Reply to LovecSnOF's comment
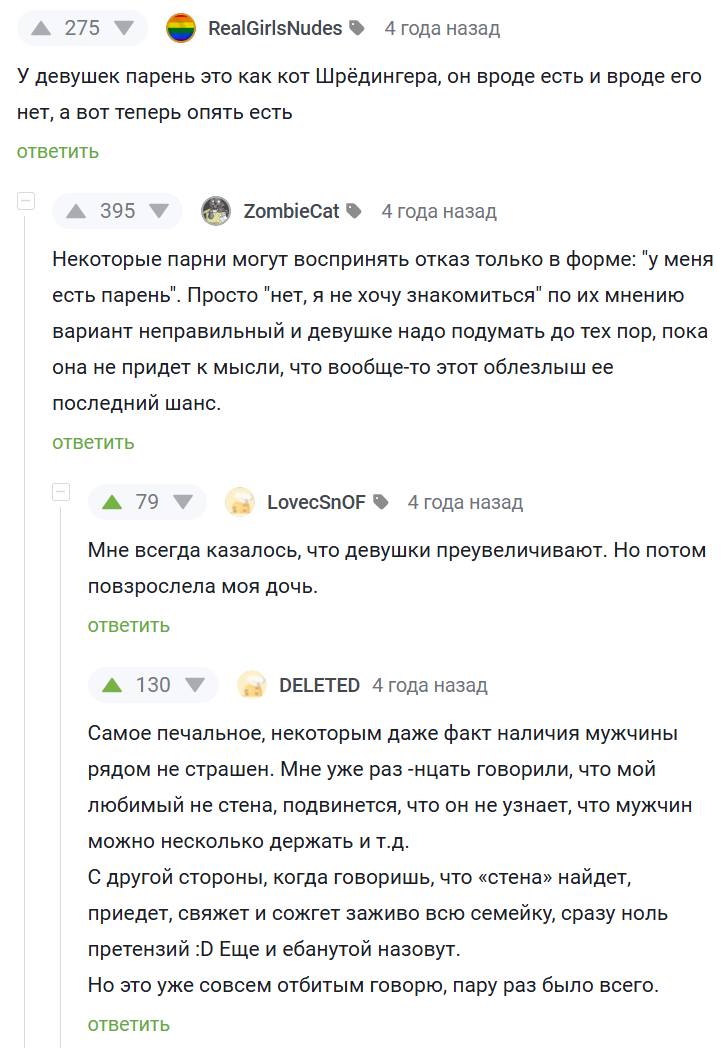Viewport: 727px width, 1048px height. point(129,625)
